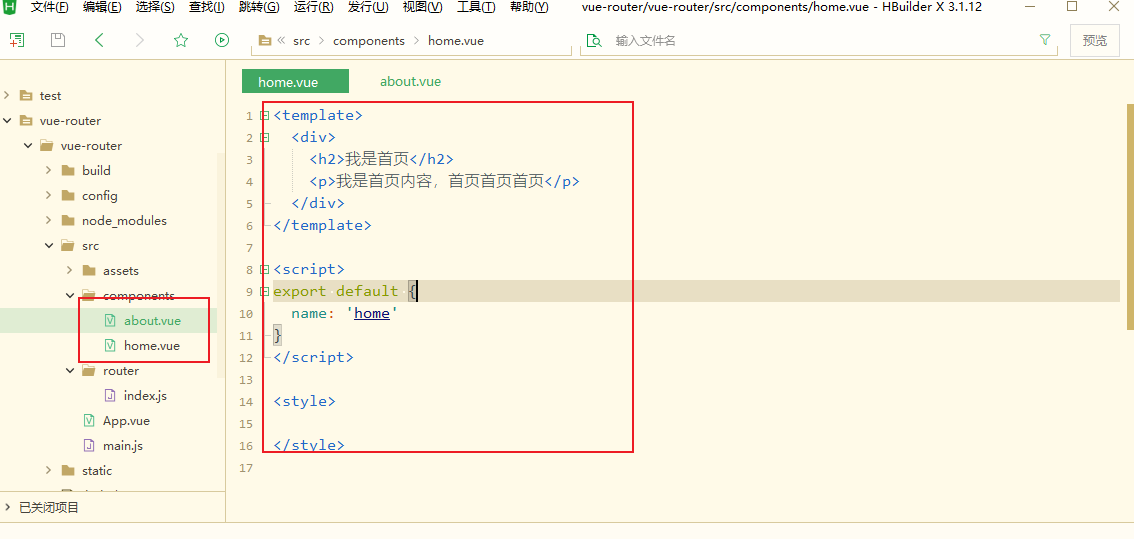Click the folder icon in breadcrumb bar
The width and height of the screenshot is (1134, 539).
265,41
